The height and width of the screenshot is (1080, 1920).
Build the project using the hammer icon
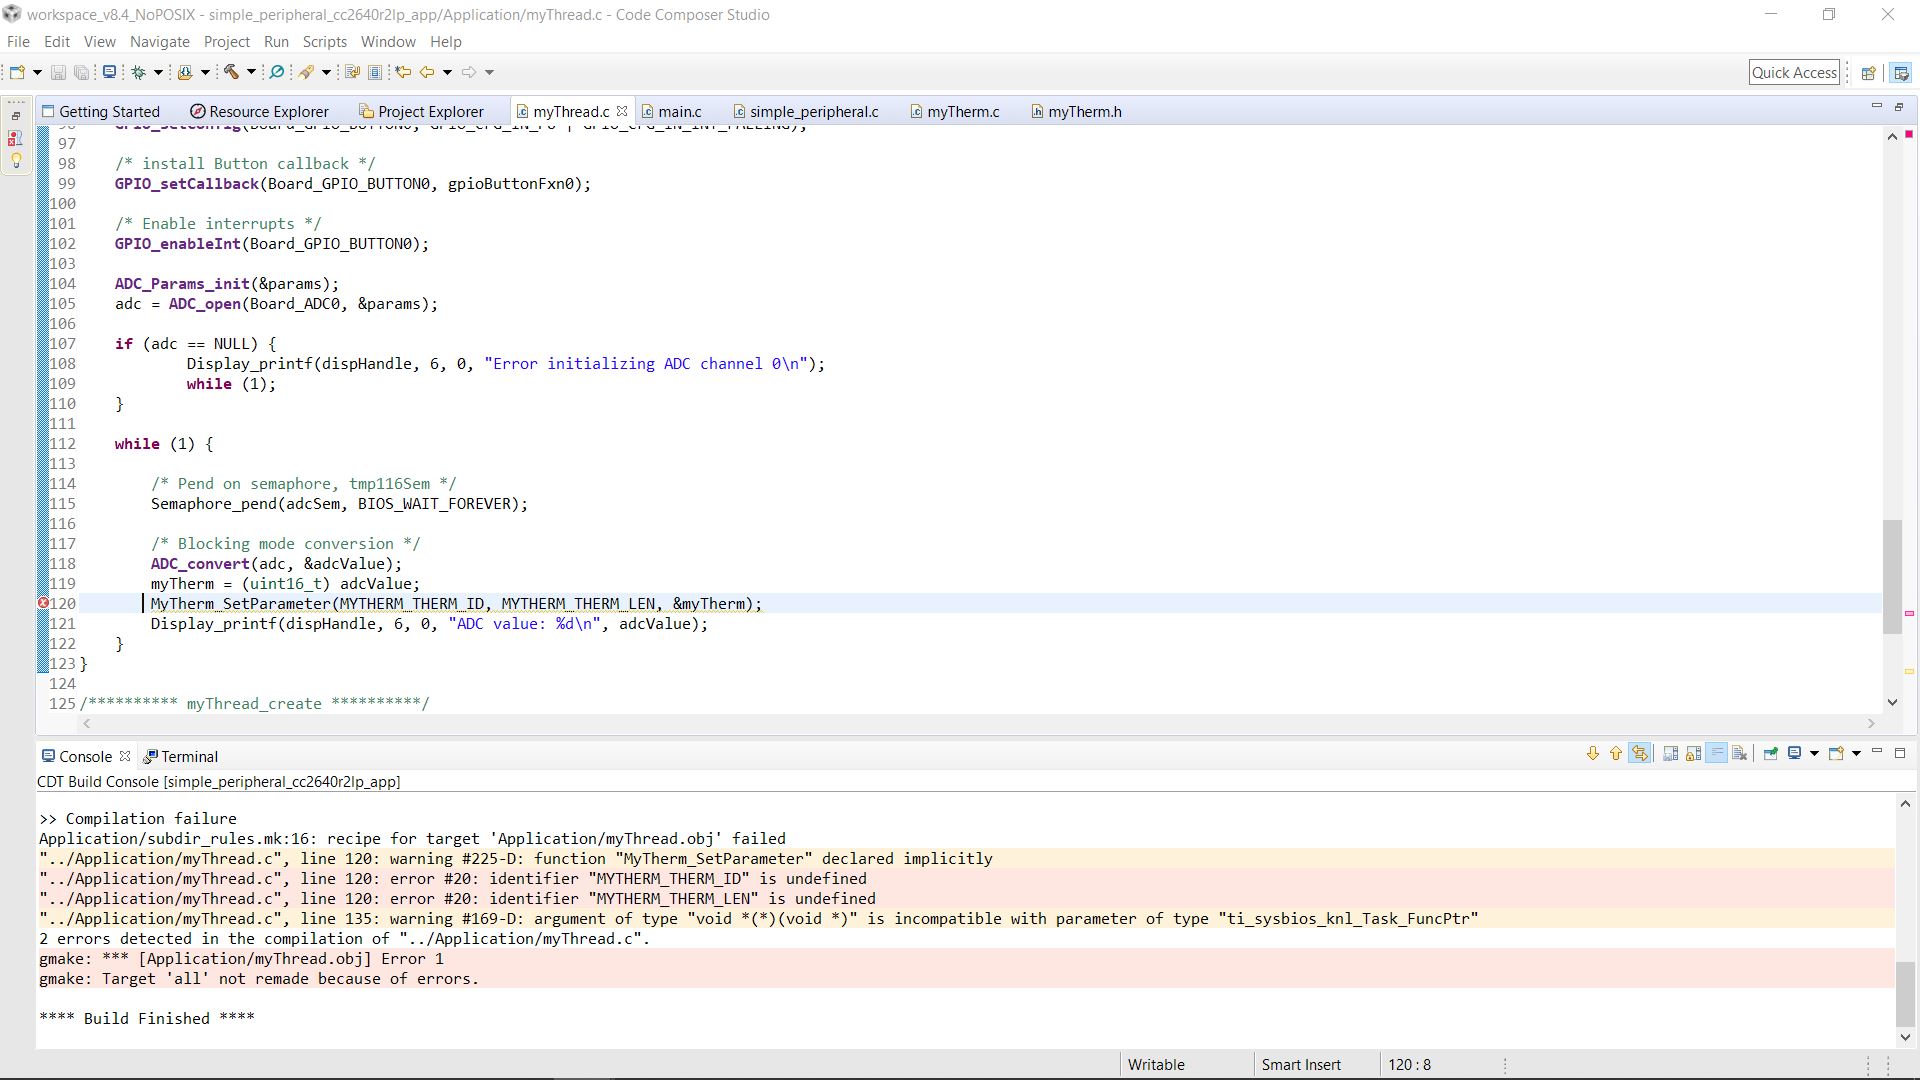(x=232, y=71)
